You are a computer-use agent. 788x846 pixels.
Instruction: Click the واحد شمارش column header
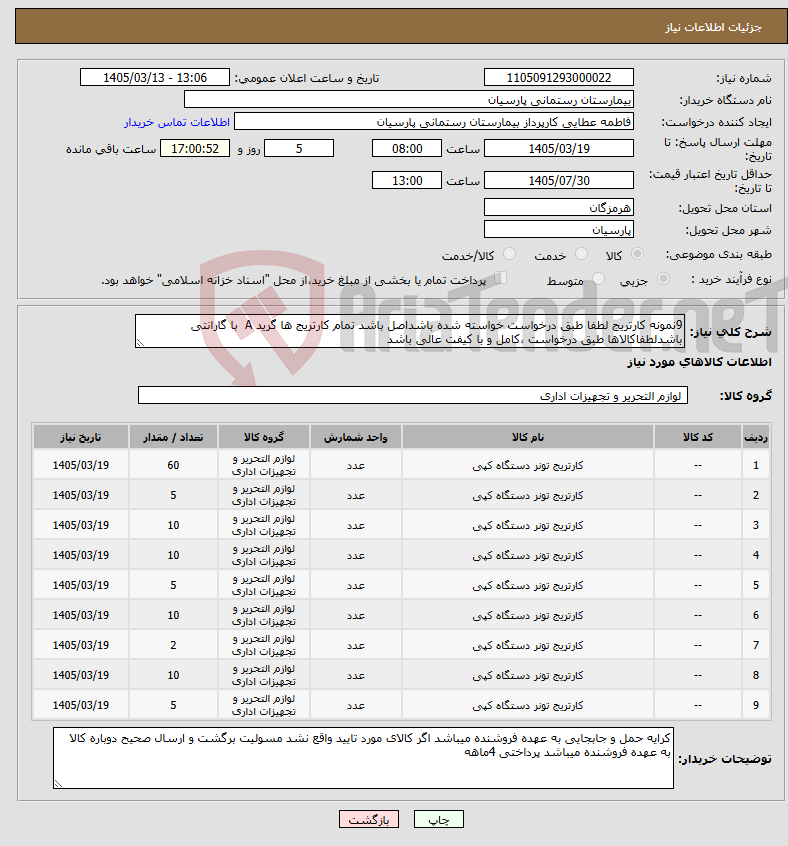pos(355,437)
